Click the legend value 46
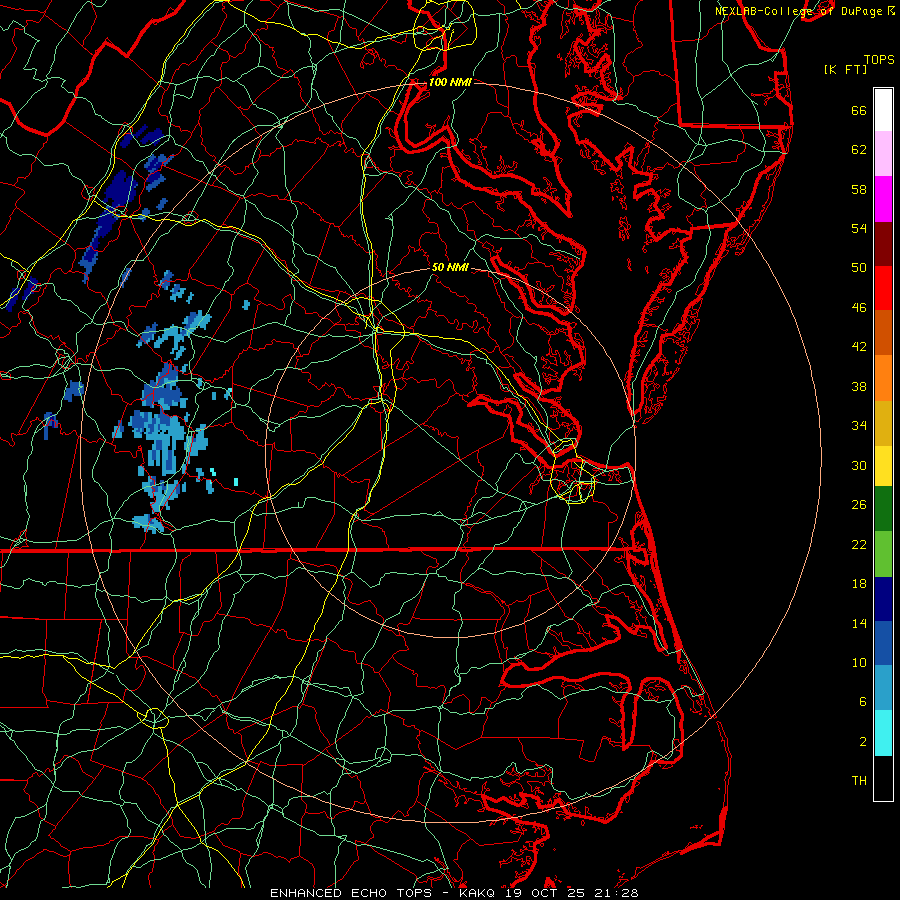The width and height of the screenshot is (900, 900). (859, 308)
